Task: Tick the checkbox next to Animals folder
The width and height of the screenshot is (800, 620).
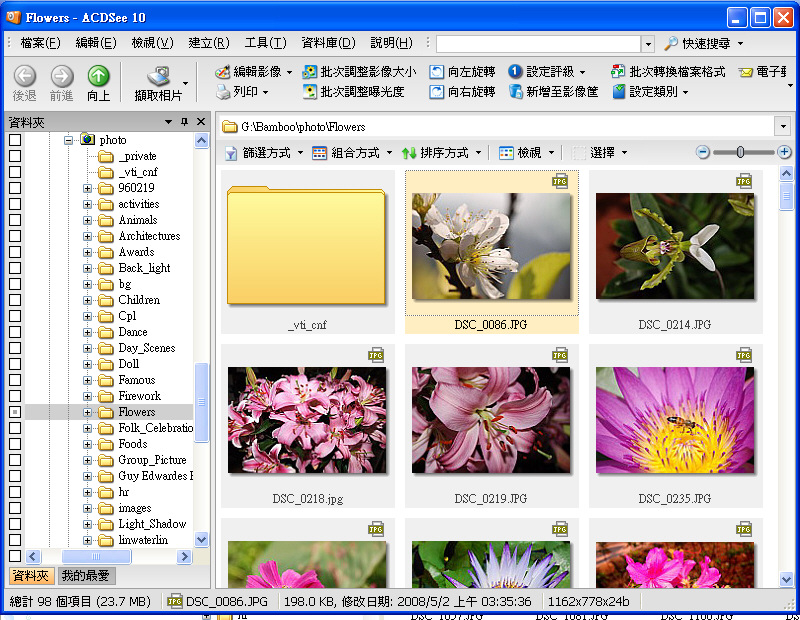Action: (x=15, y=220)
